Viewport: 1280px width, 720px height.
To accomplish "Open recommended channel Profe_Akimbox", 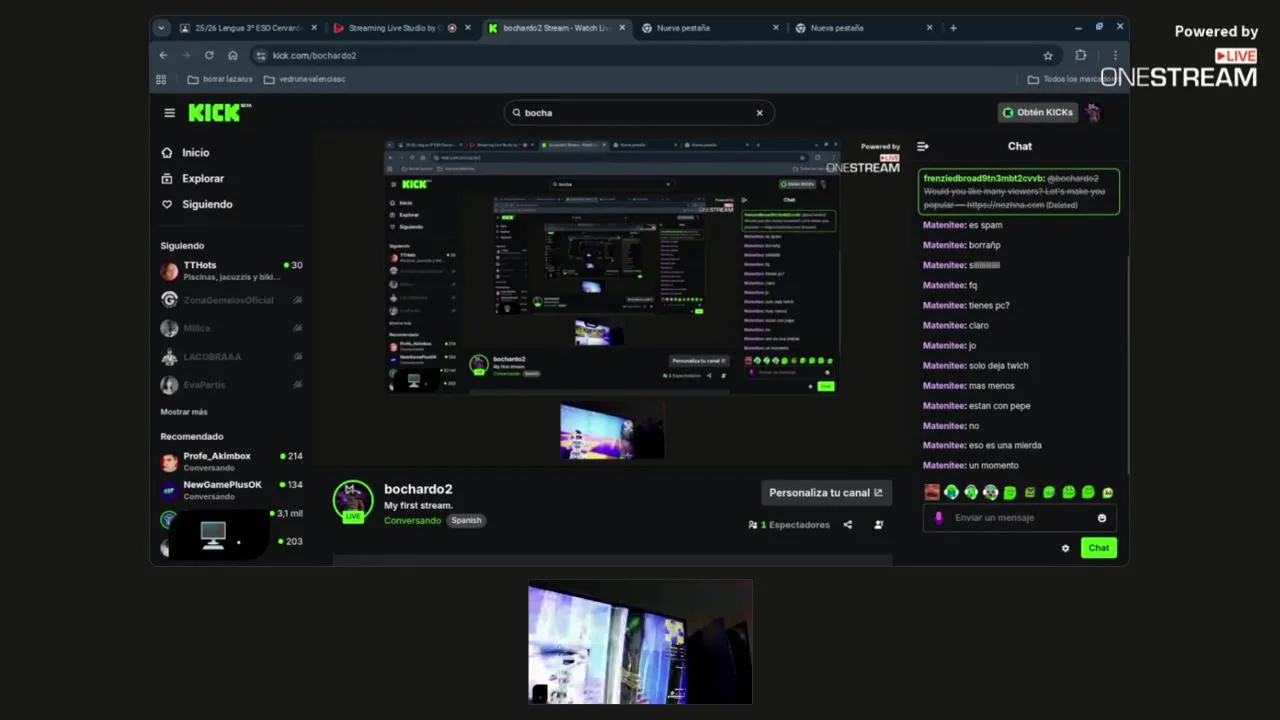I will 231,462.
